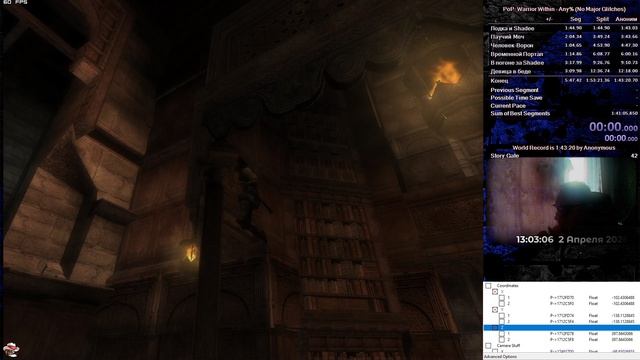Select the 'Временной Портал' split row
640x360 pixels.
click(564, 54)
